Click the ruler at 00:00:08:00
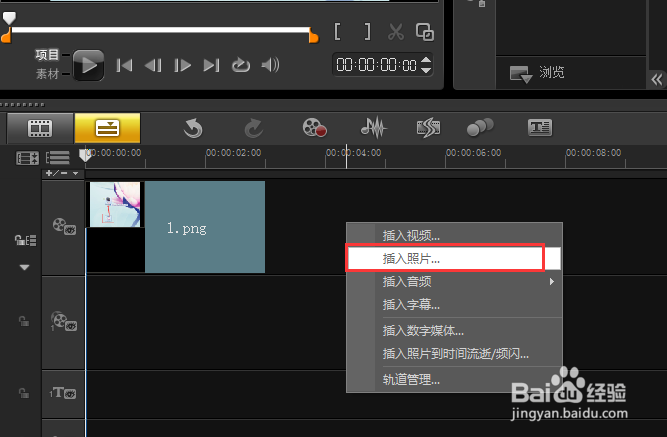The image size is (667, 437). [x=593, y=153]
